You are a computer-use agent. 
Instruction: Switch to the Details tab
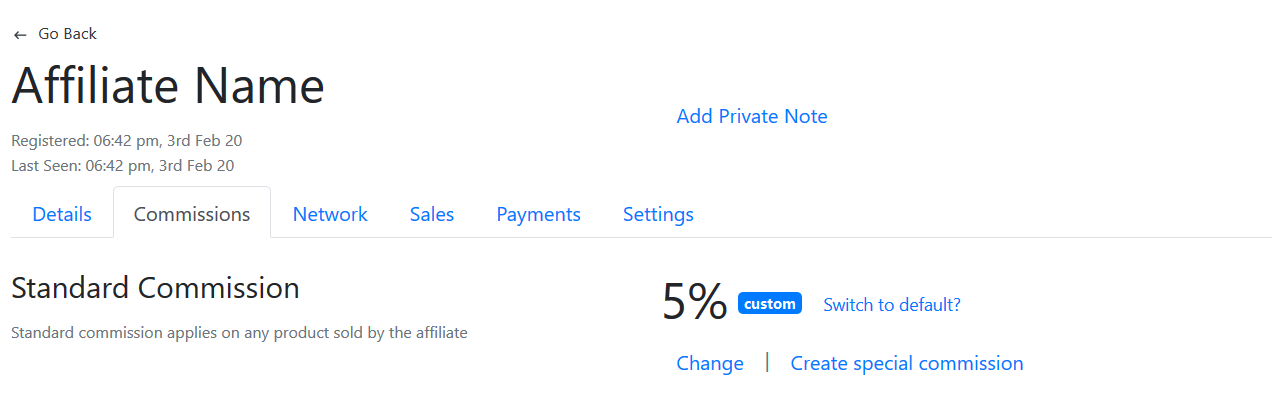[x=62, y=214]
